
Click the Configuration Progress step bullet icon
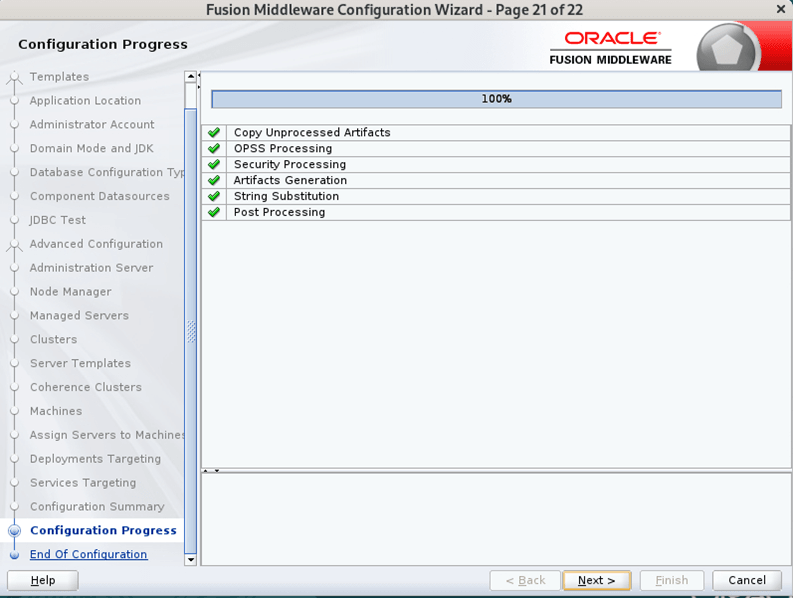pyautogui.click(x=15, y=530)
